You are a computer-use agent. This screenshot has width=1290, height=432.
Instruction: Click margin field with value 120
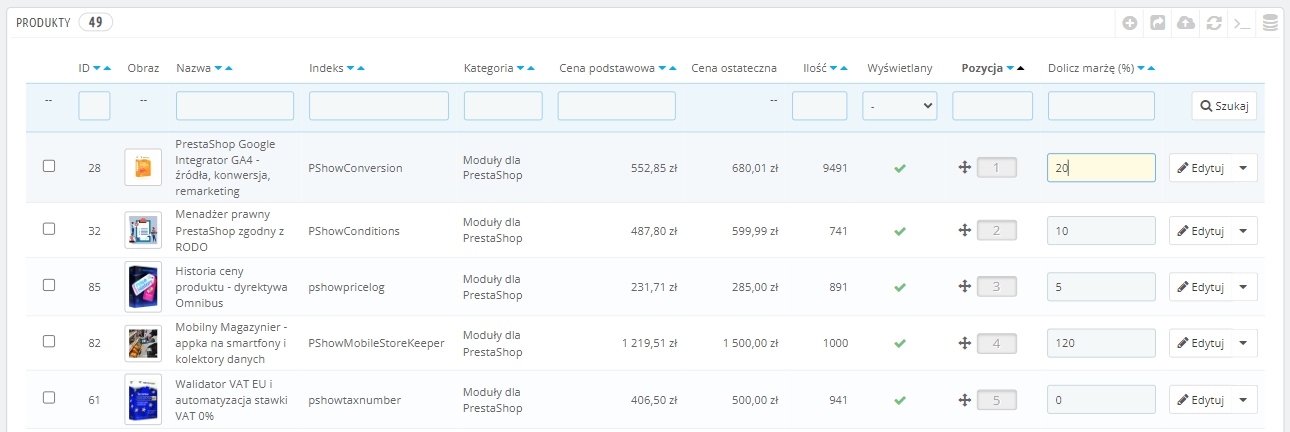coord(1101,343)
